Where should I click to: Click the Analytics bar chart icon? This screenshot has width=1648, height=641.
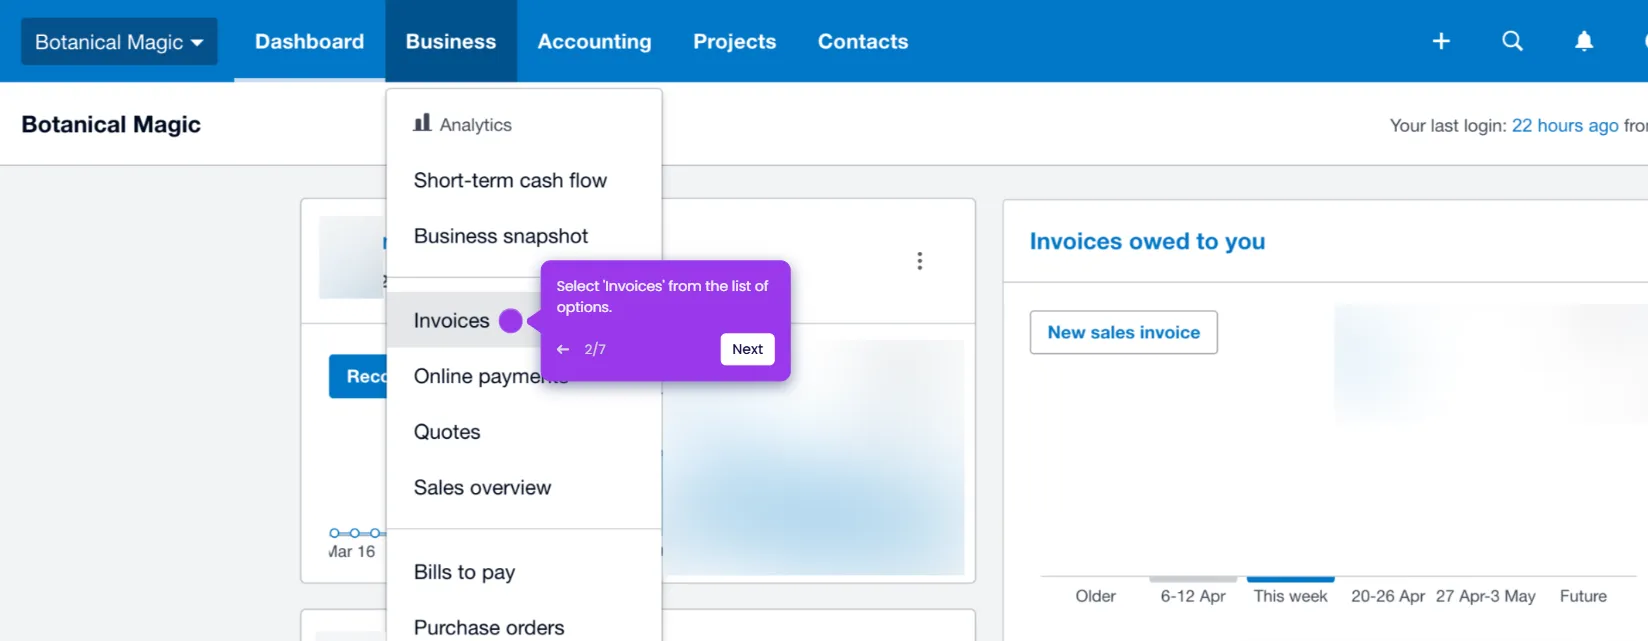[x=422, y=123]
